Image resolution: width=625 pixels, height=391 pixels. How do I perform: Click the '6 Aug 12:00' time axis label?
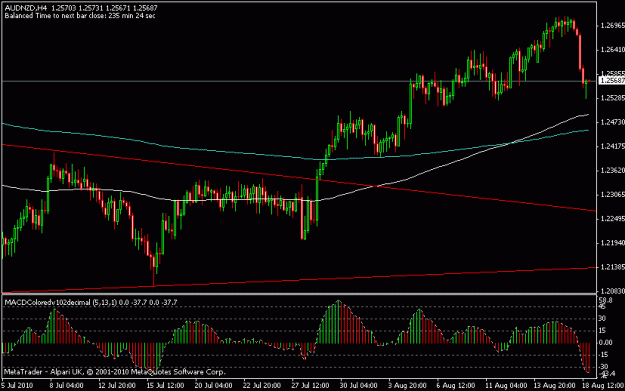456,385
